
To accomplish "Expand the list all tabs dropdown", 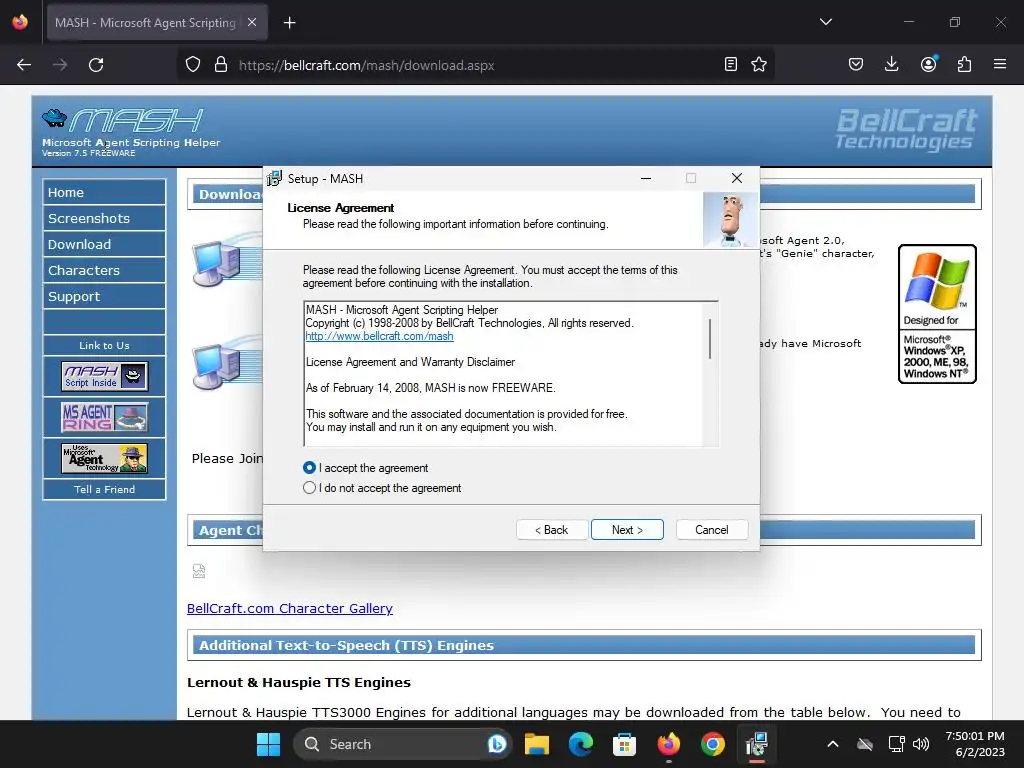I will 825,22.
